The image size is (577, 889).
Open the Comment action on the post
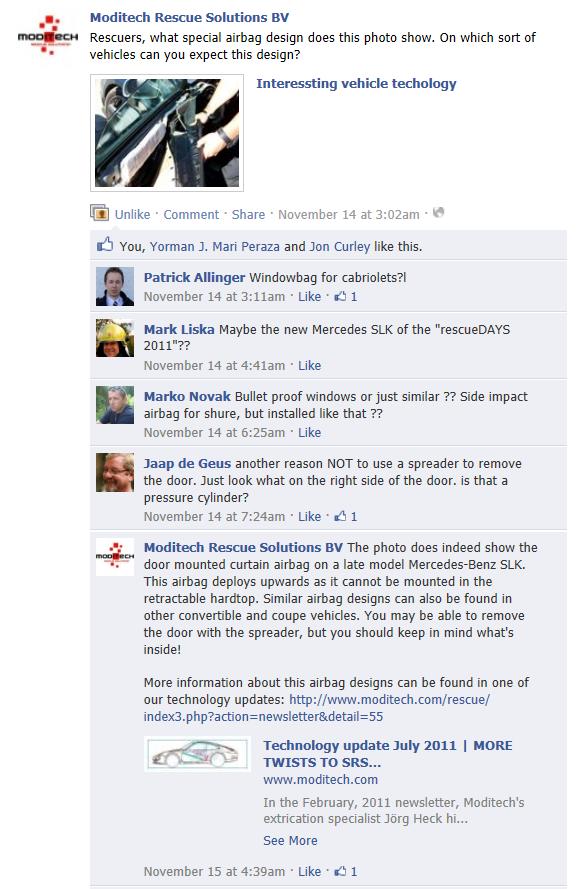pyautogui.click(x=191, y=214)
